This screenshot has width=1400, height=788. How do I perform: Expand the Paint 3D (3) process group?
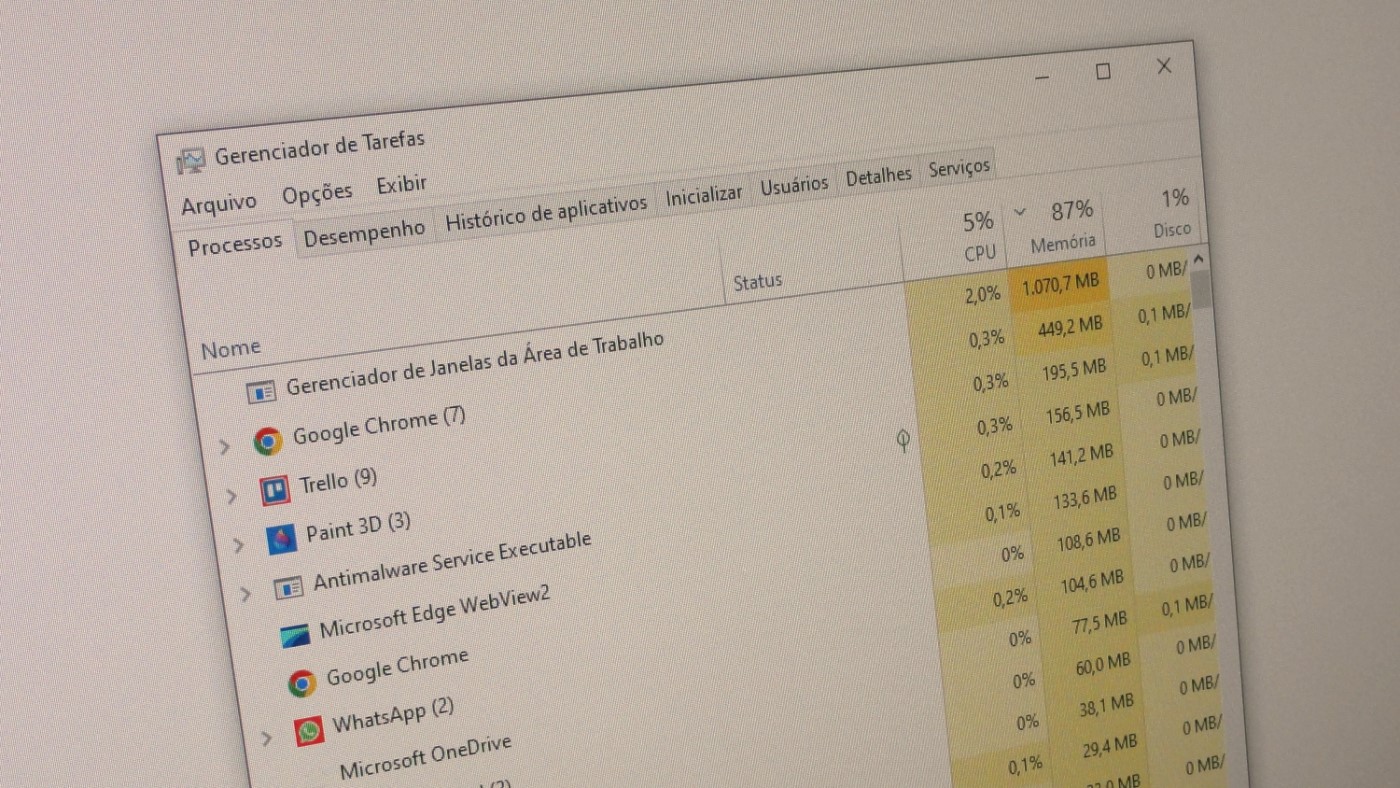click(238, 545)
